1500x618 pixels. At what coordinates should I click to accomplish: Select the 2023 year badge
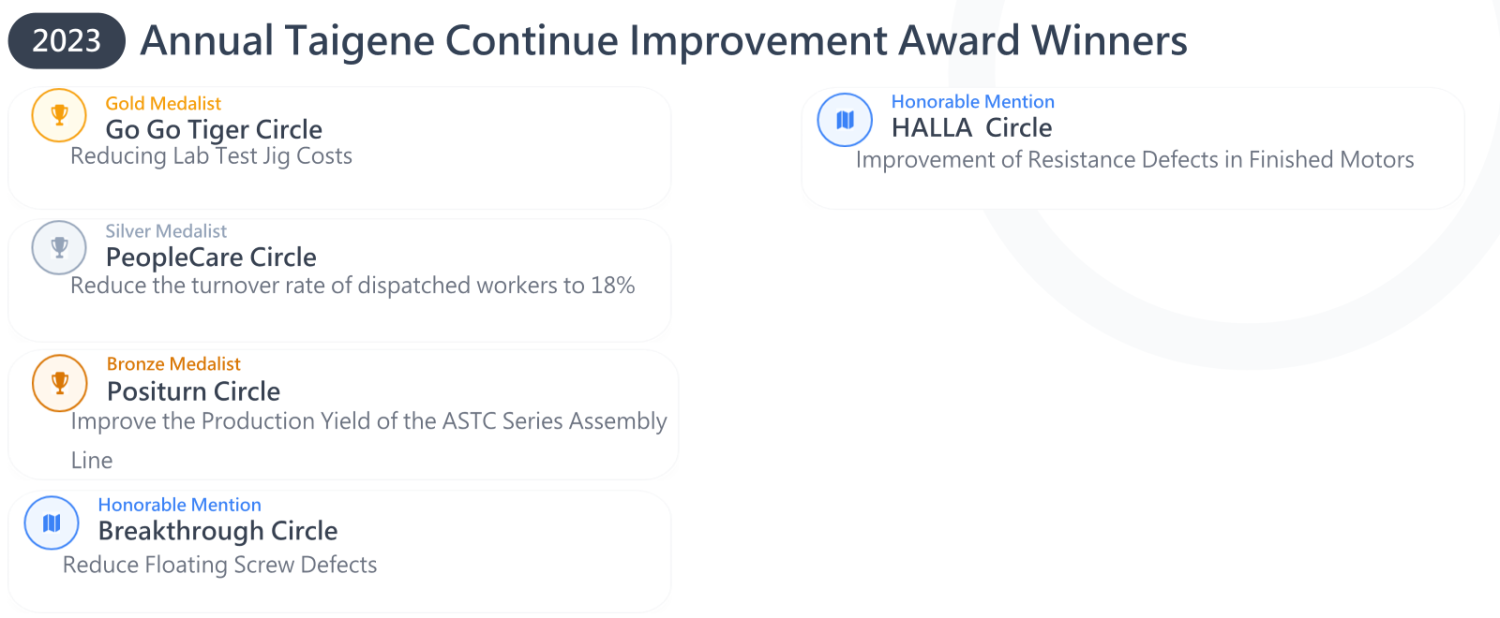coord(66,41)
